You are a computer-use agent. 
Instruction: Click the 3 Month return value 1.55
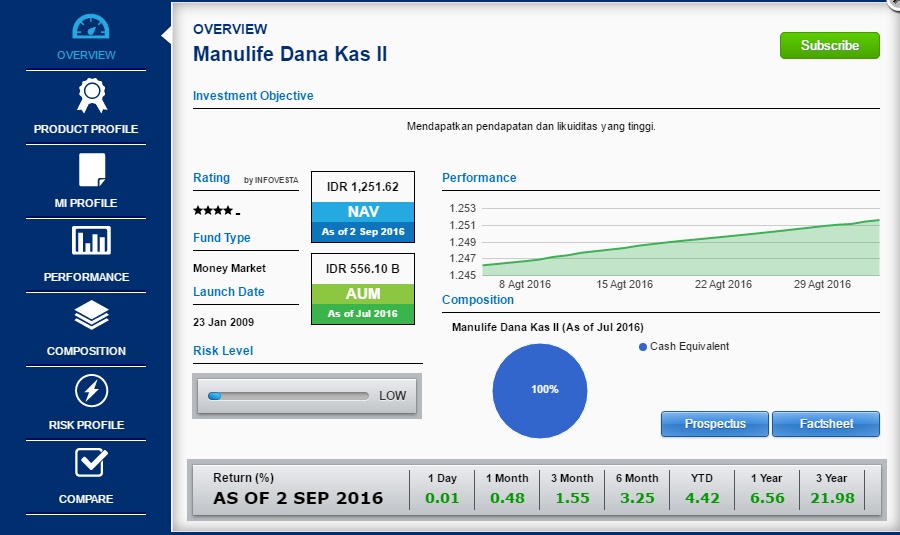(572, 498)
